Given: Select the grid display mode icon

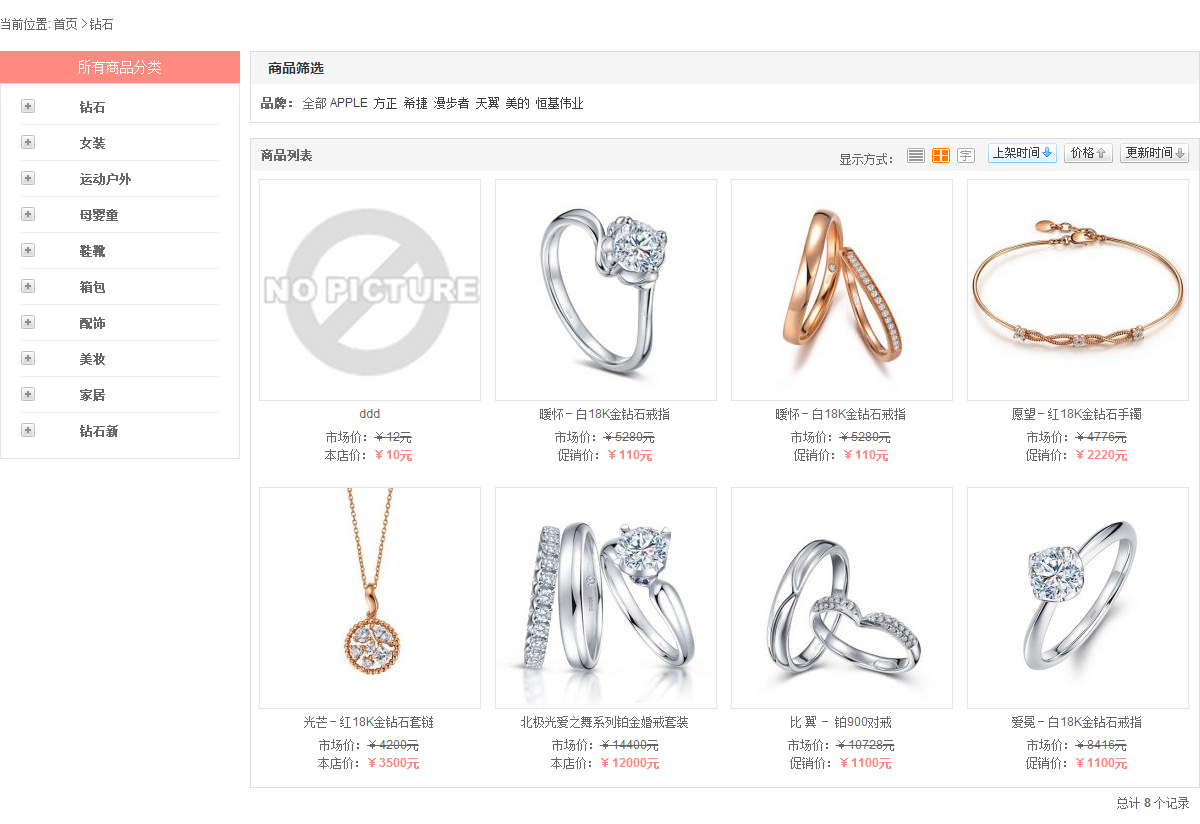Looking at the screenshot, I should coord(940,155).
